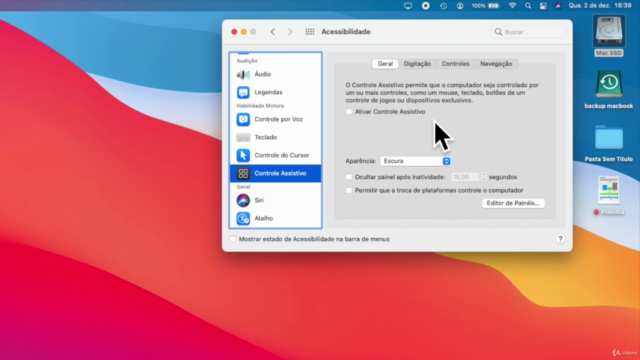
Task: Click the seconds stepper arrows
Action: point(484,177)
